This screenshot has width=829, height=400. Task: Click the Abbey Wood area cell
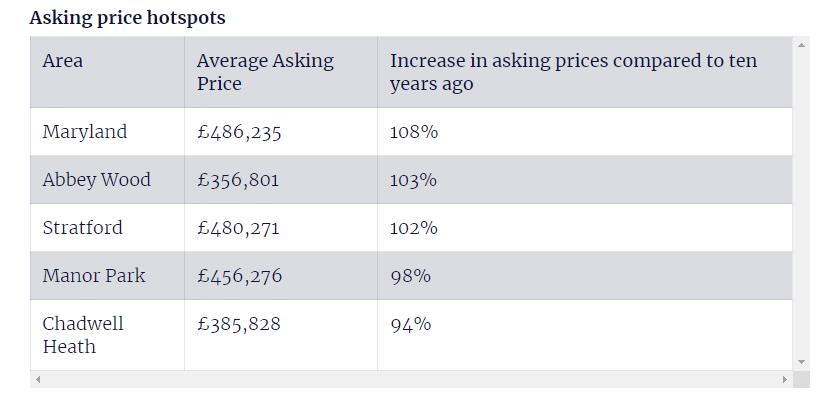coord(96,180)
